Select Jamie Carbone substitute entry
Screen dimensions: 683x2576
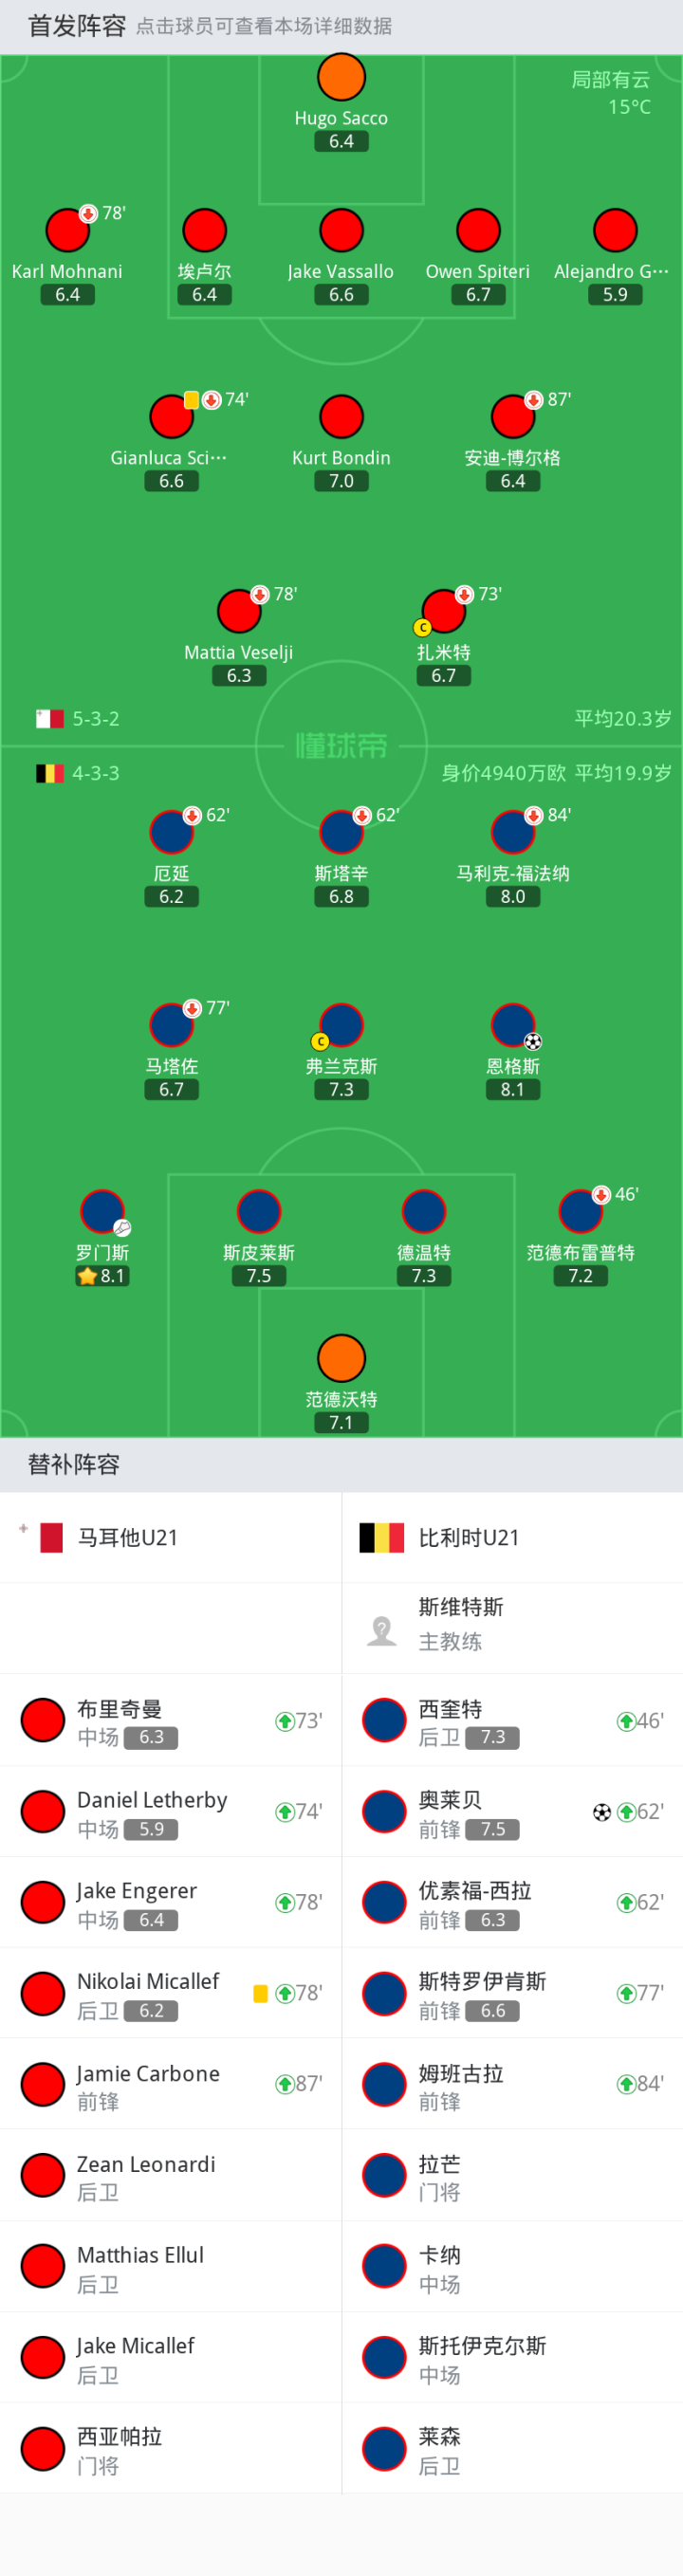click(171, 2084)
